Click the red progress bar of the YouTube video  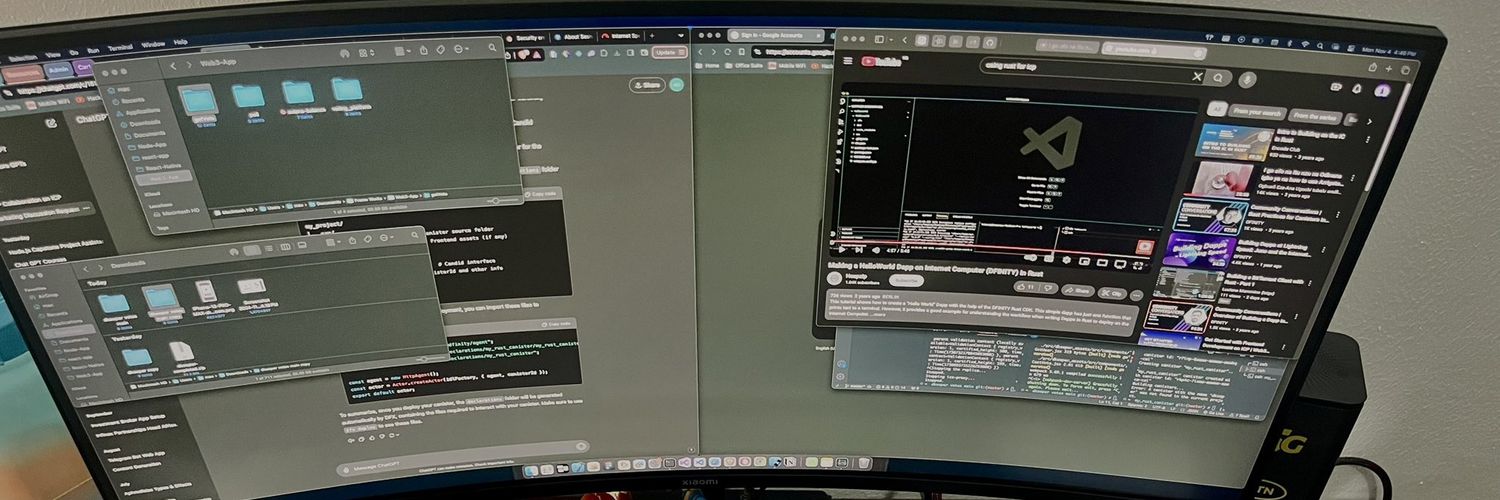pos(990,247)
